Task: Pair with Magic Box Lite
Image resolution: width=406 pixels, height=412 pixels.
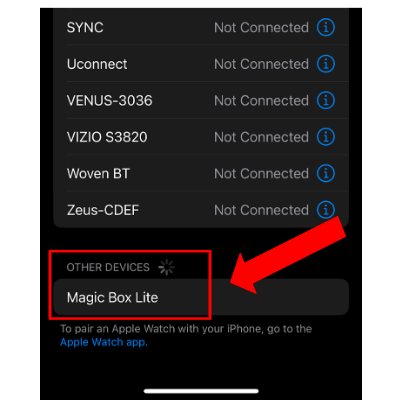Action: [201, 297]
